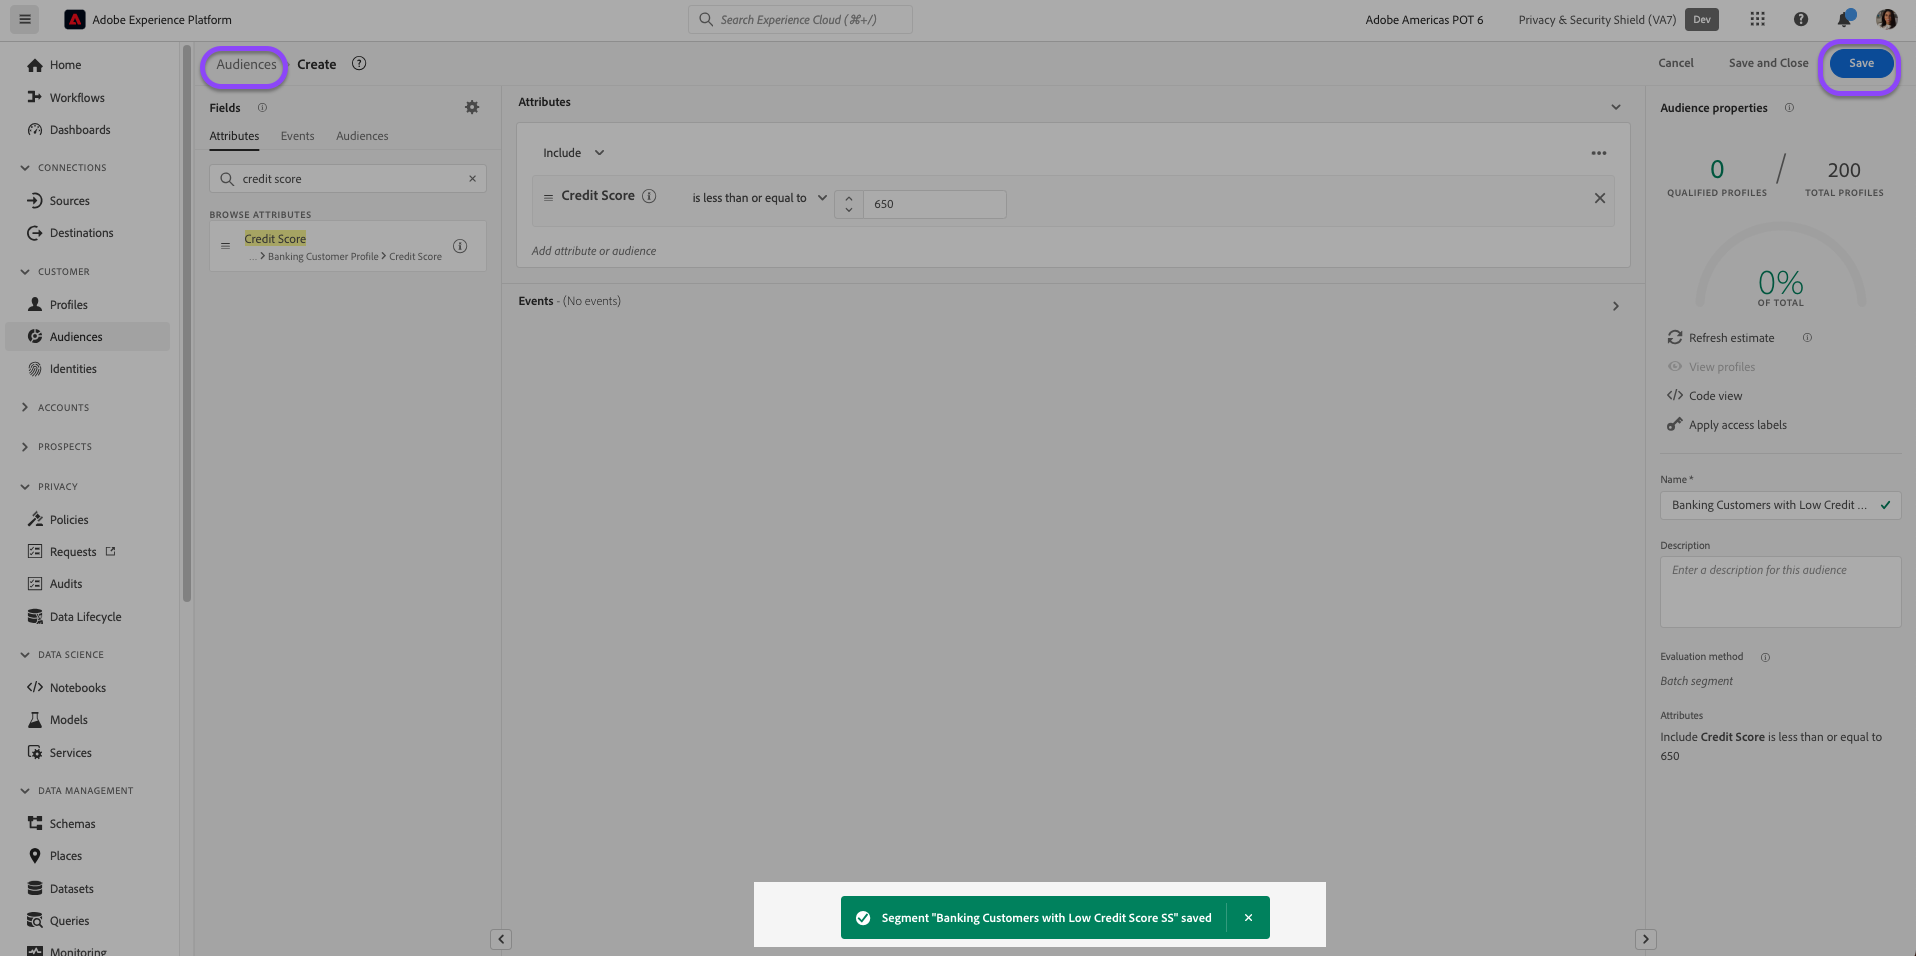
Task: Collapse the Attributes section chevron
Action: (x=1615, y=107)
